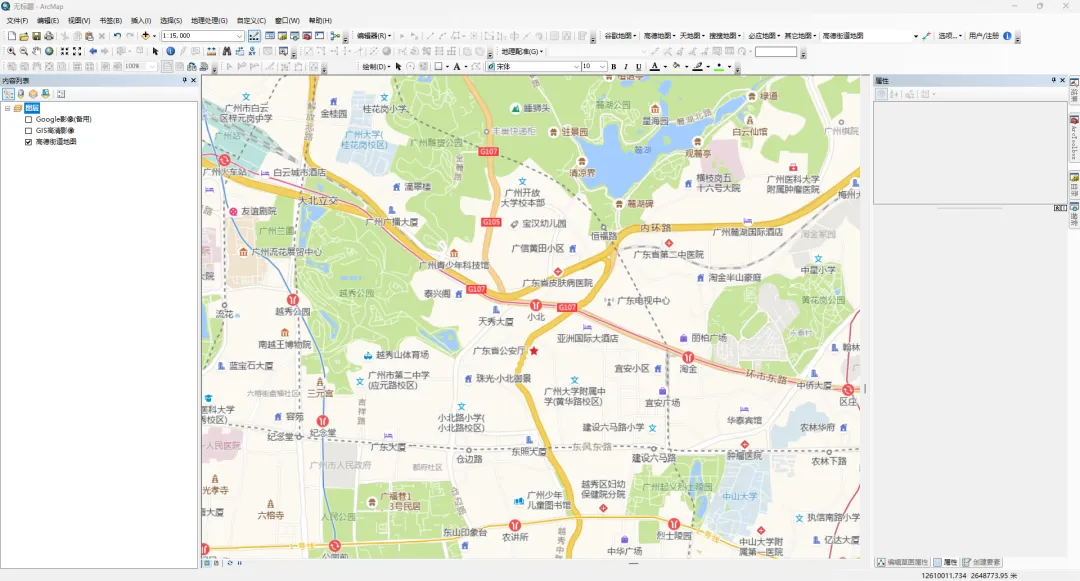Switch to List By Visibility view
Image resolution: width=1080 pixels, height=581 pixels.
pos(33,94)
